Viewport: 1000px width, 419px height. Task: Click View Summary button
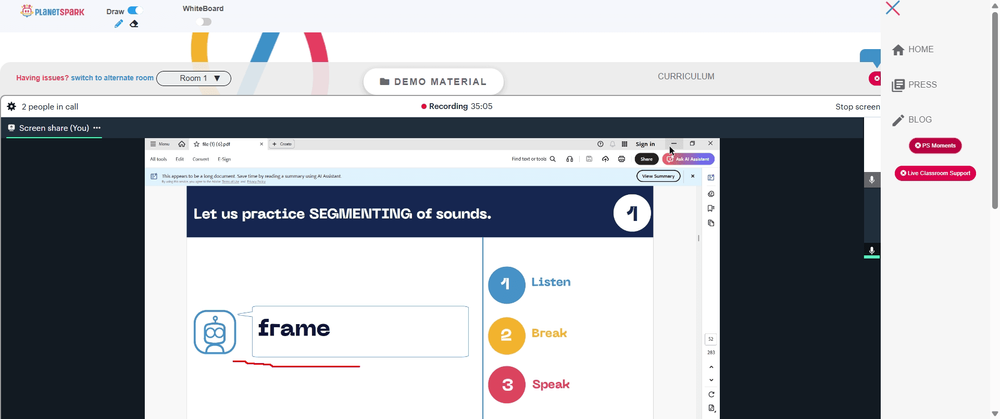[658, 176]
